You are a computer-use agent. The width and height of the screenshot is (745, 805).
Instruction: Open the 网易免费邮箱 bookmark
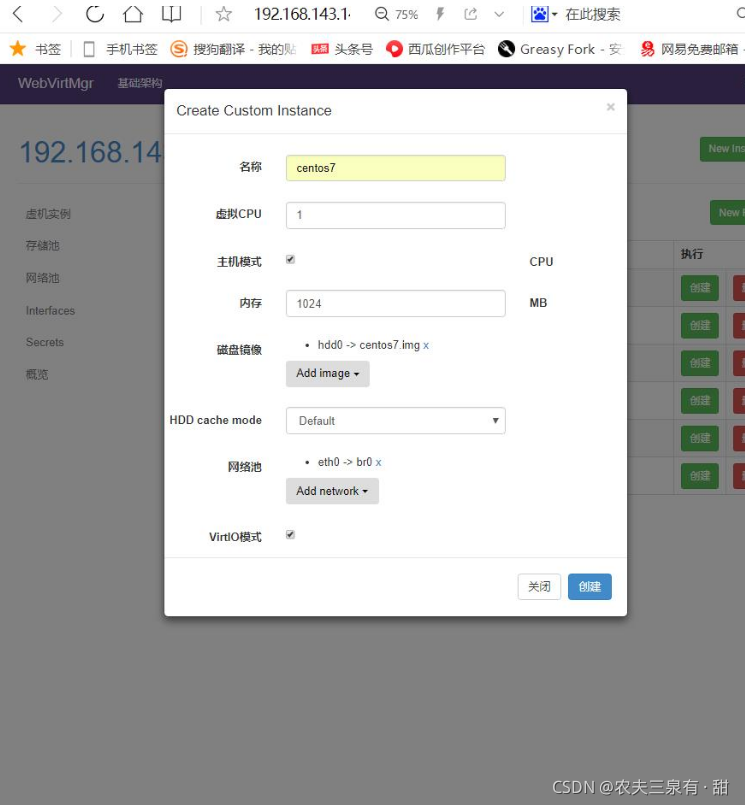690,49
